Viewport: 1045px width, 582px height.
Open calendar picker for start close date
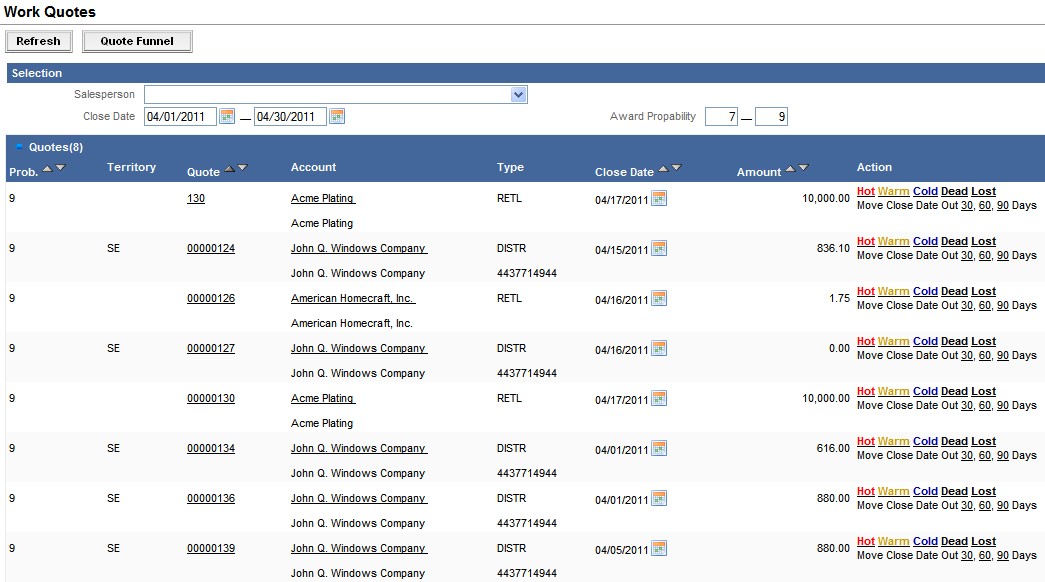coord(226,117)
